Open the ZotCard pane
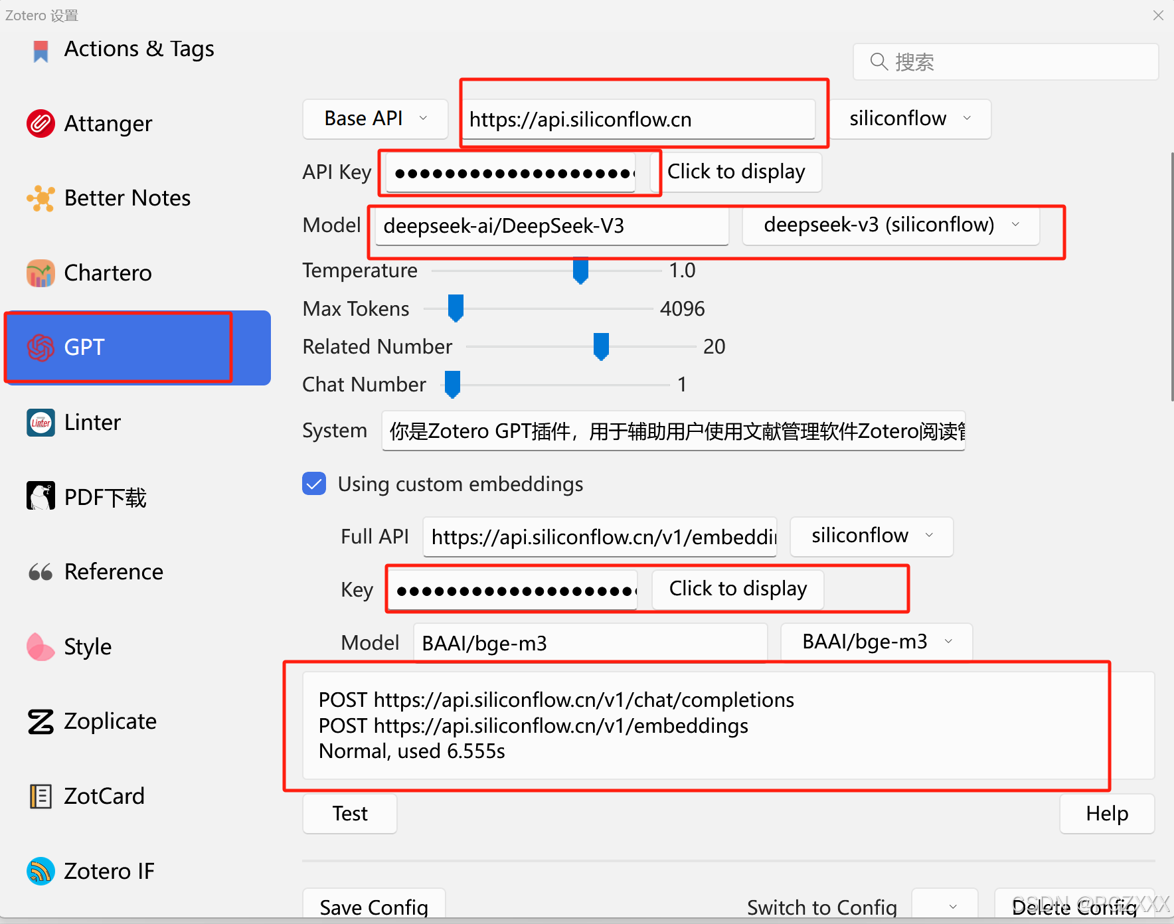The width and height of the screenshot is (1174, 924). (x=138, y=796)
